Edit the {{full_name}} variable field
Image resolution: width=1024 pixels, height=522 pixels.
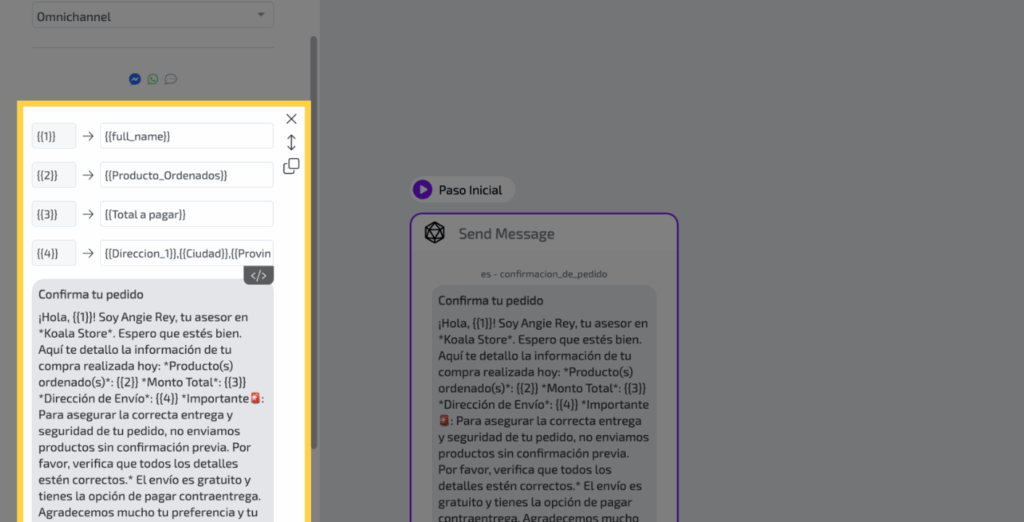point(186,136)
